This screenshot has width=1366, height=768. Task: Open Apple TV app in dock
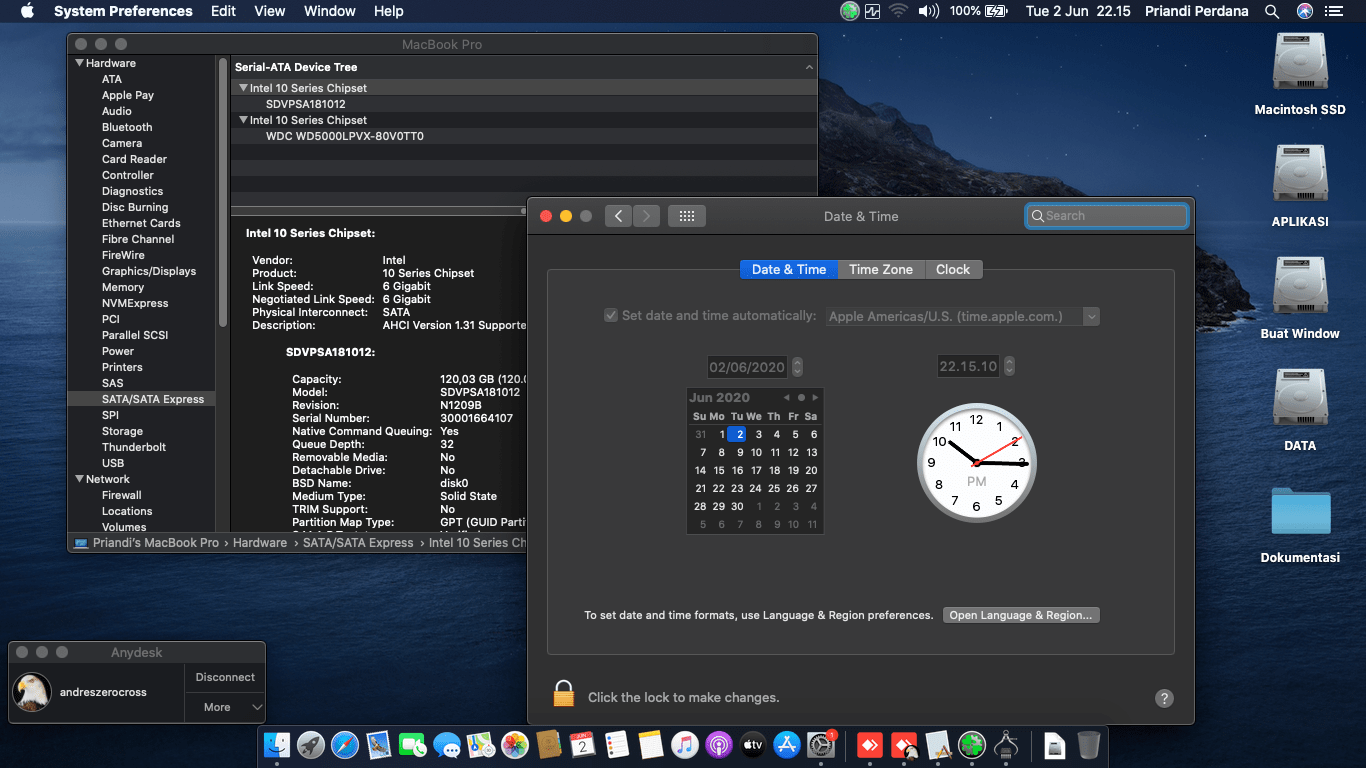(753, 745)
